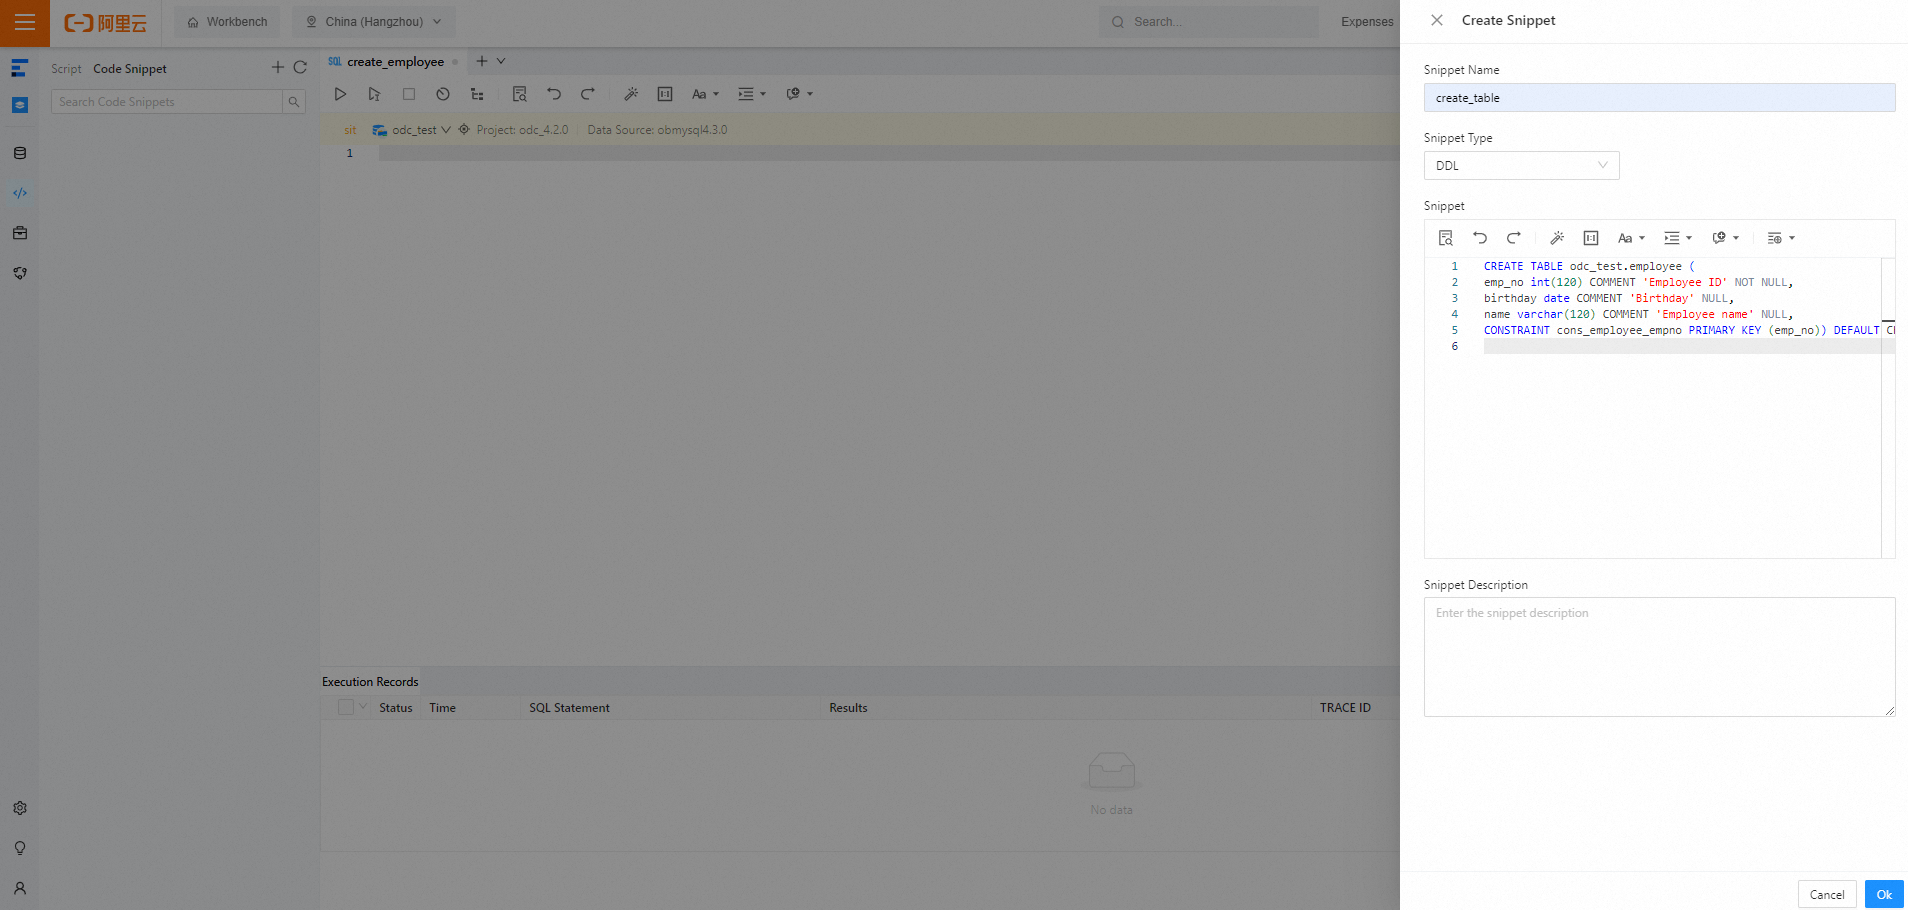Open the comment dropdown in snippet toolbar

pos(1725,238)
